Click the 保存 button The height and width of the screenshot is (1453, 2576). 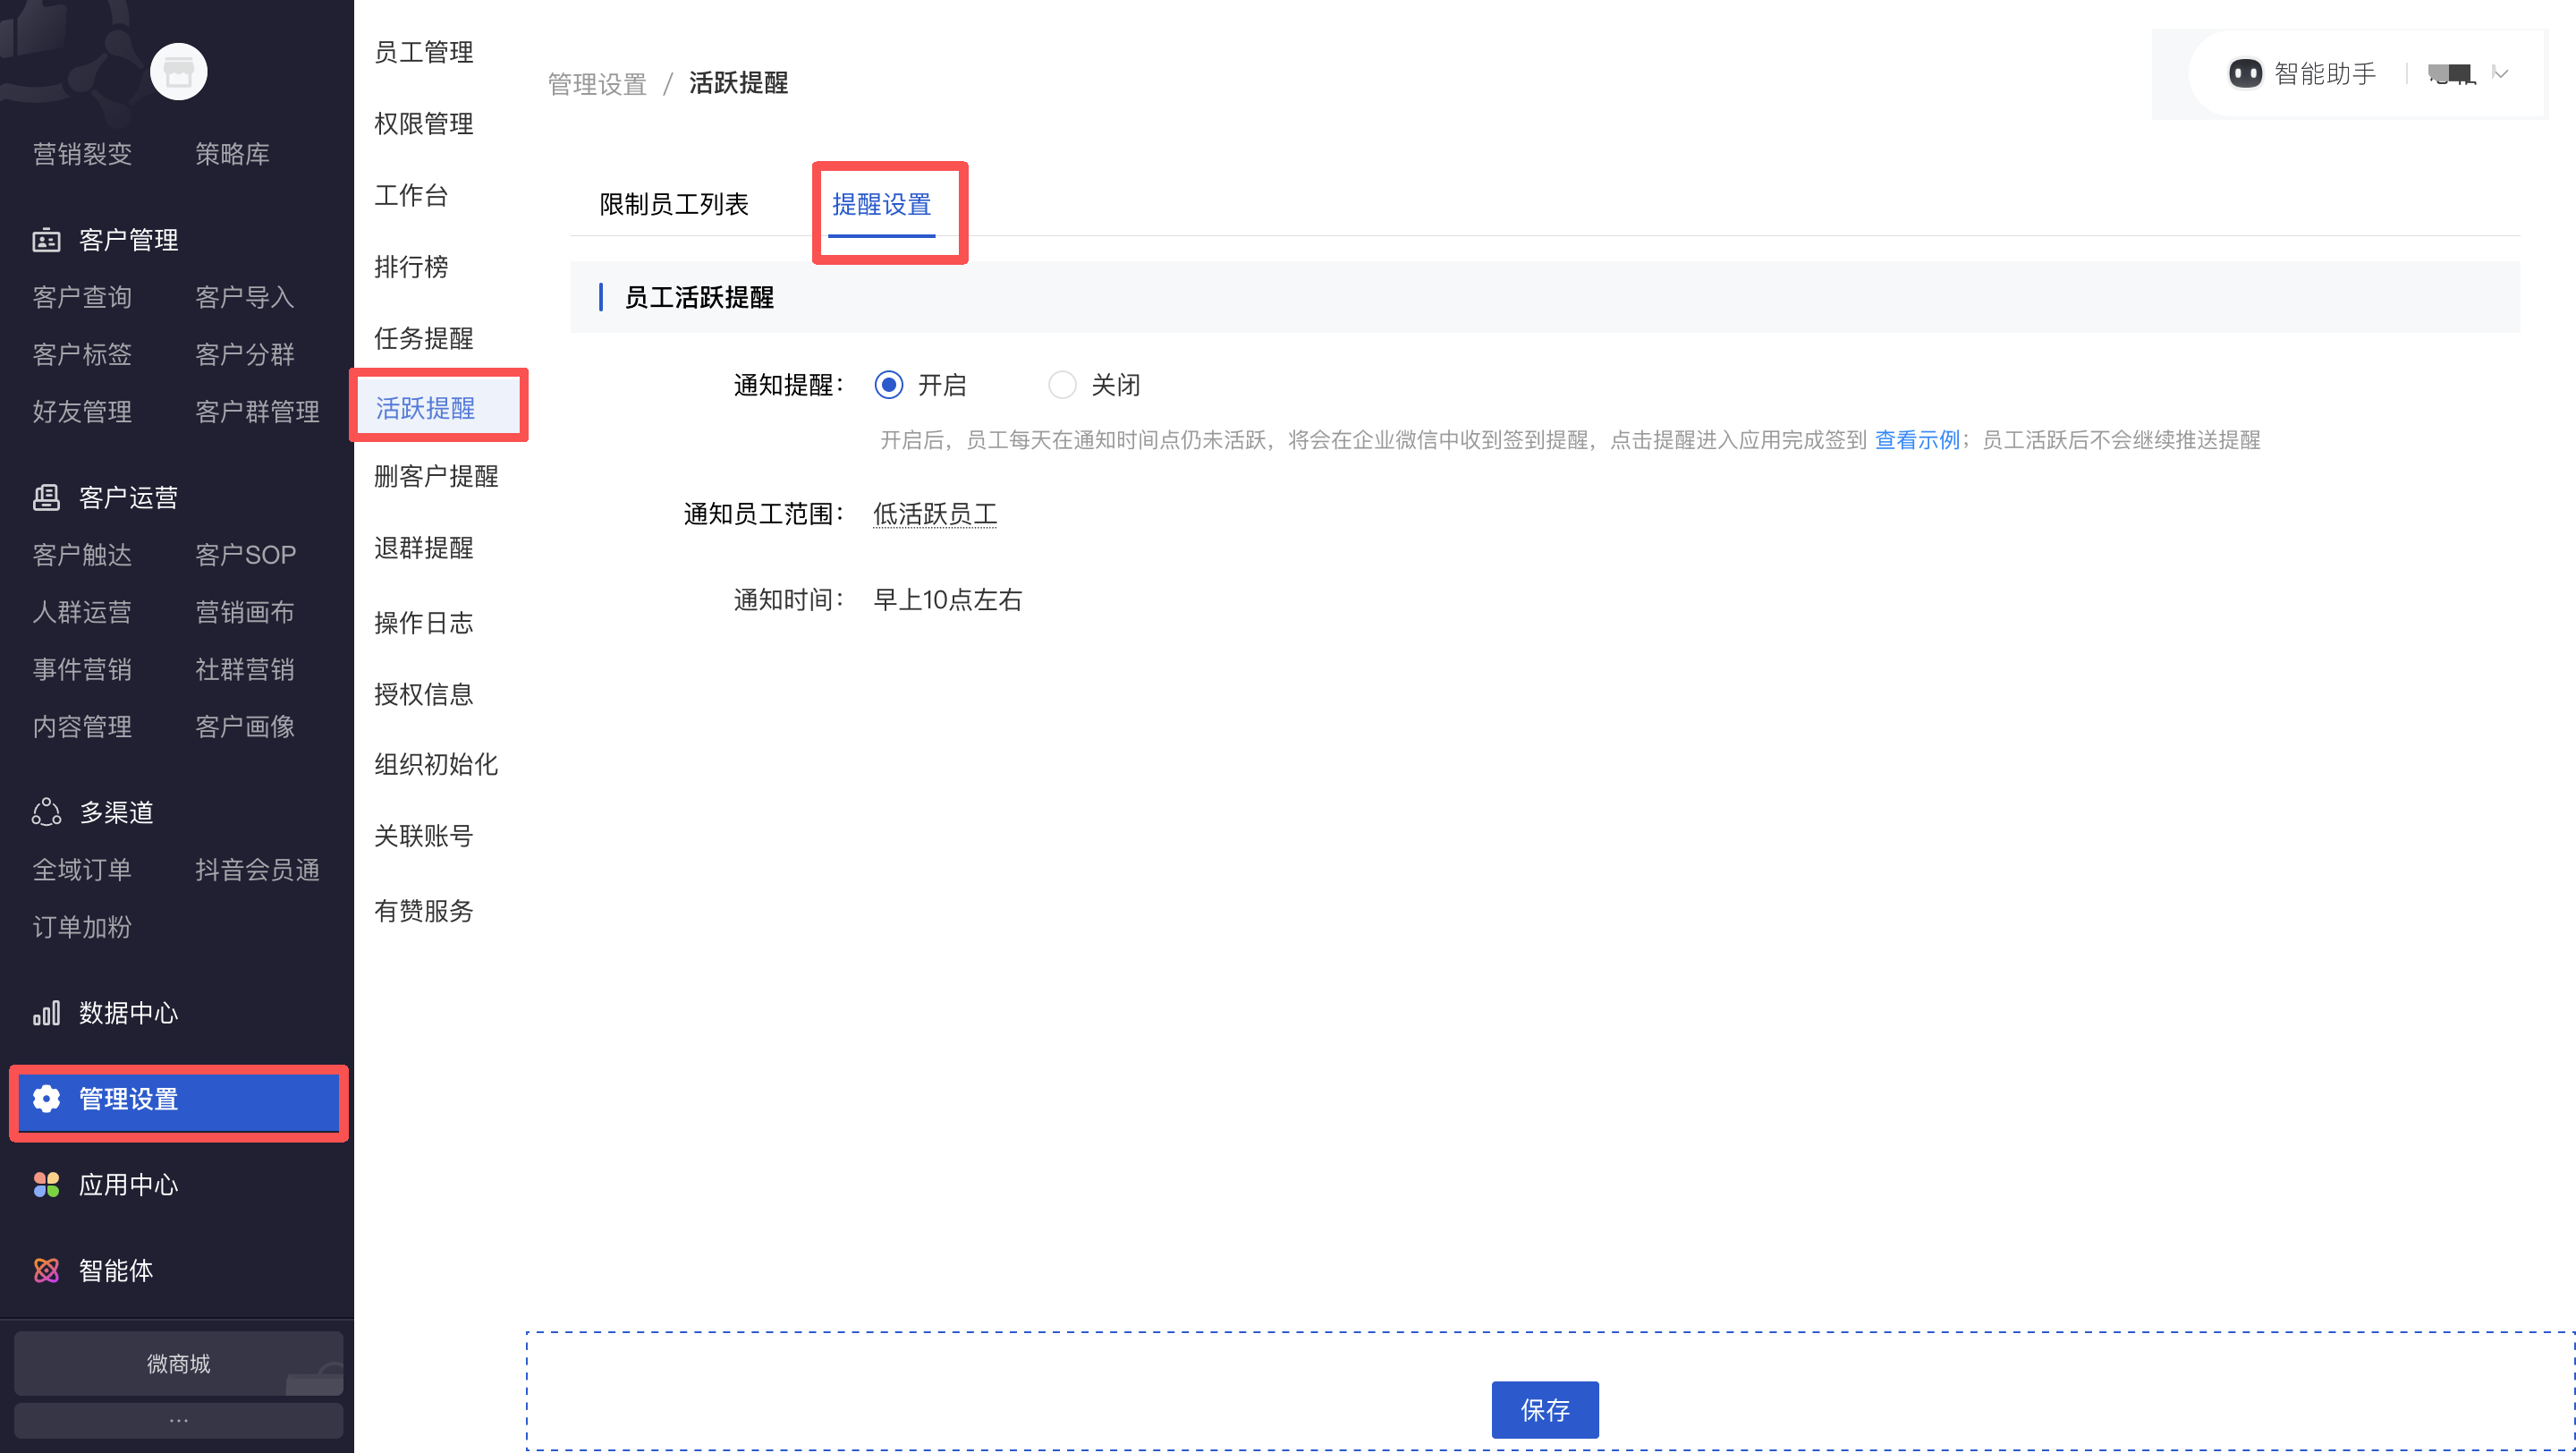(1544, 1409)
